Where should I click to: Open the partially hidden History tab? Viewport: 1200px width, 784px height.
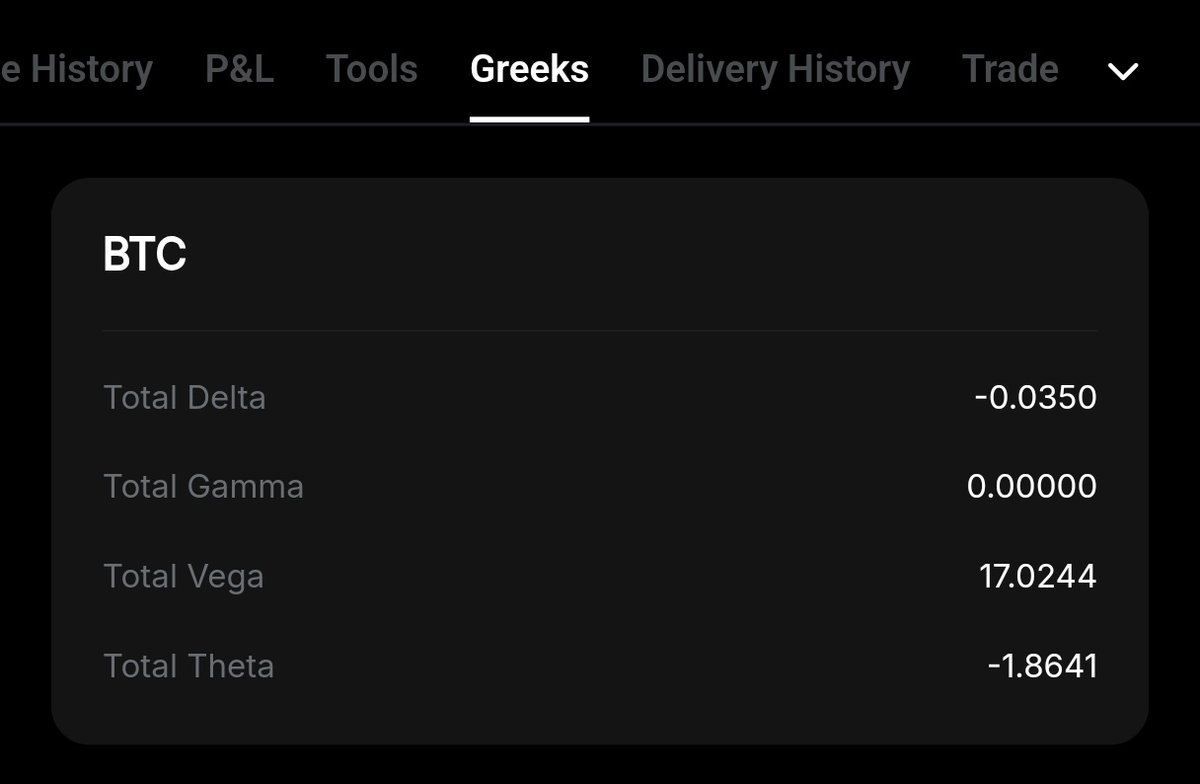point(76,70)
